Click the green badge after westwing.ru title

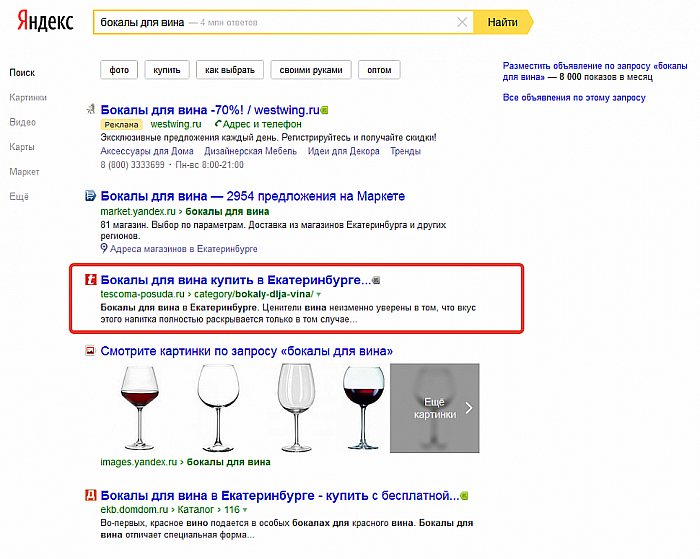pos(325,110)
